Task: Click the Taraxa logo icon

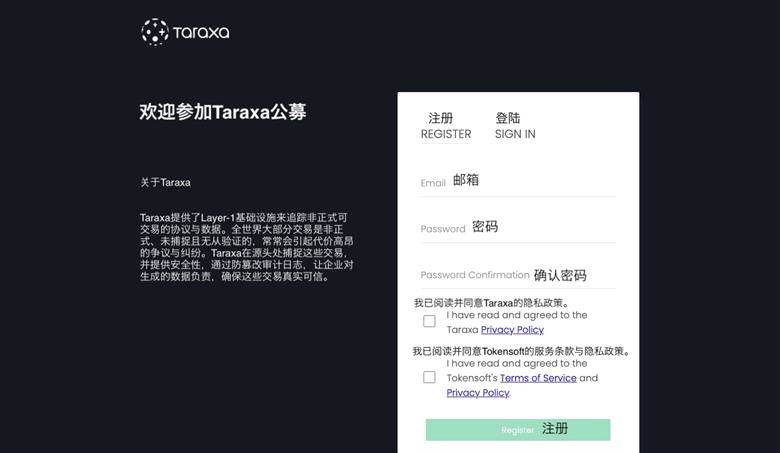Action: (155, 32)
